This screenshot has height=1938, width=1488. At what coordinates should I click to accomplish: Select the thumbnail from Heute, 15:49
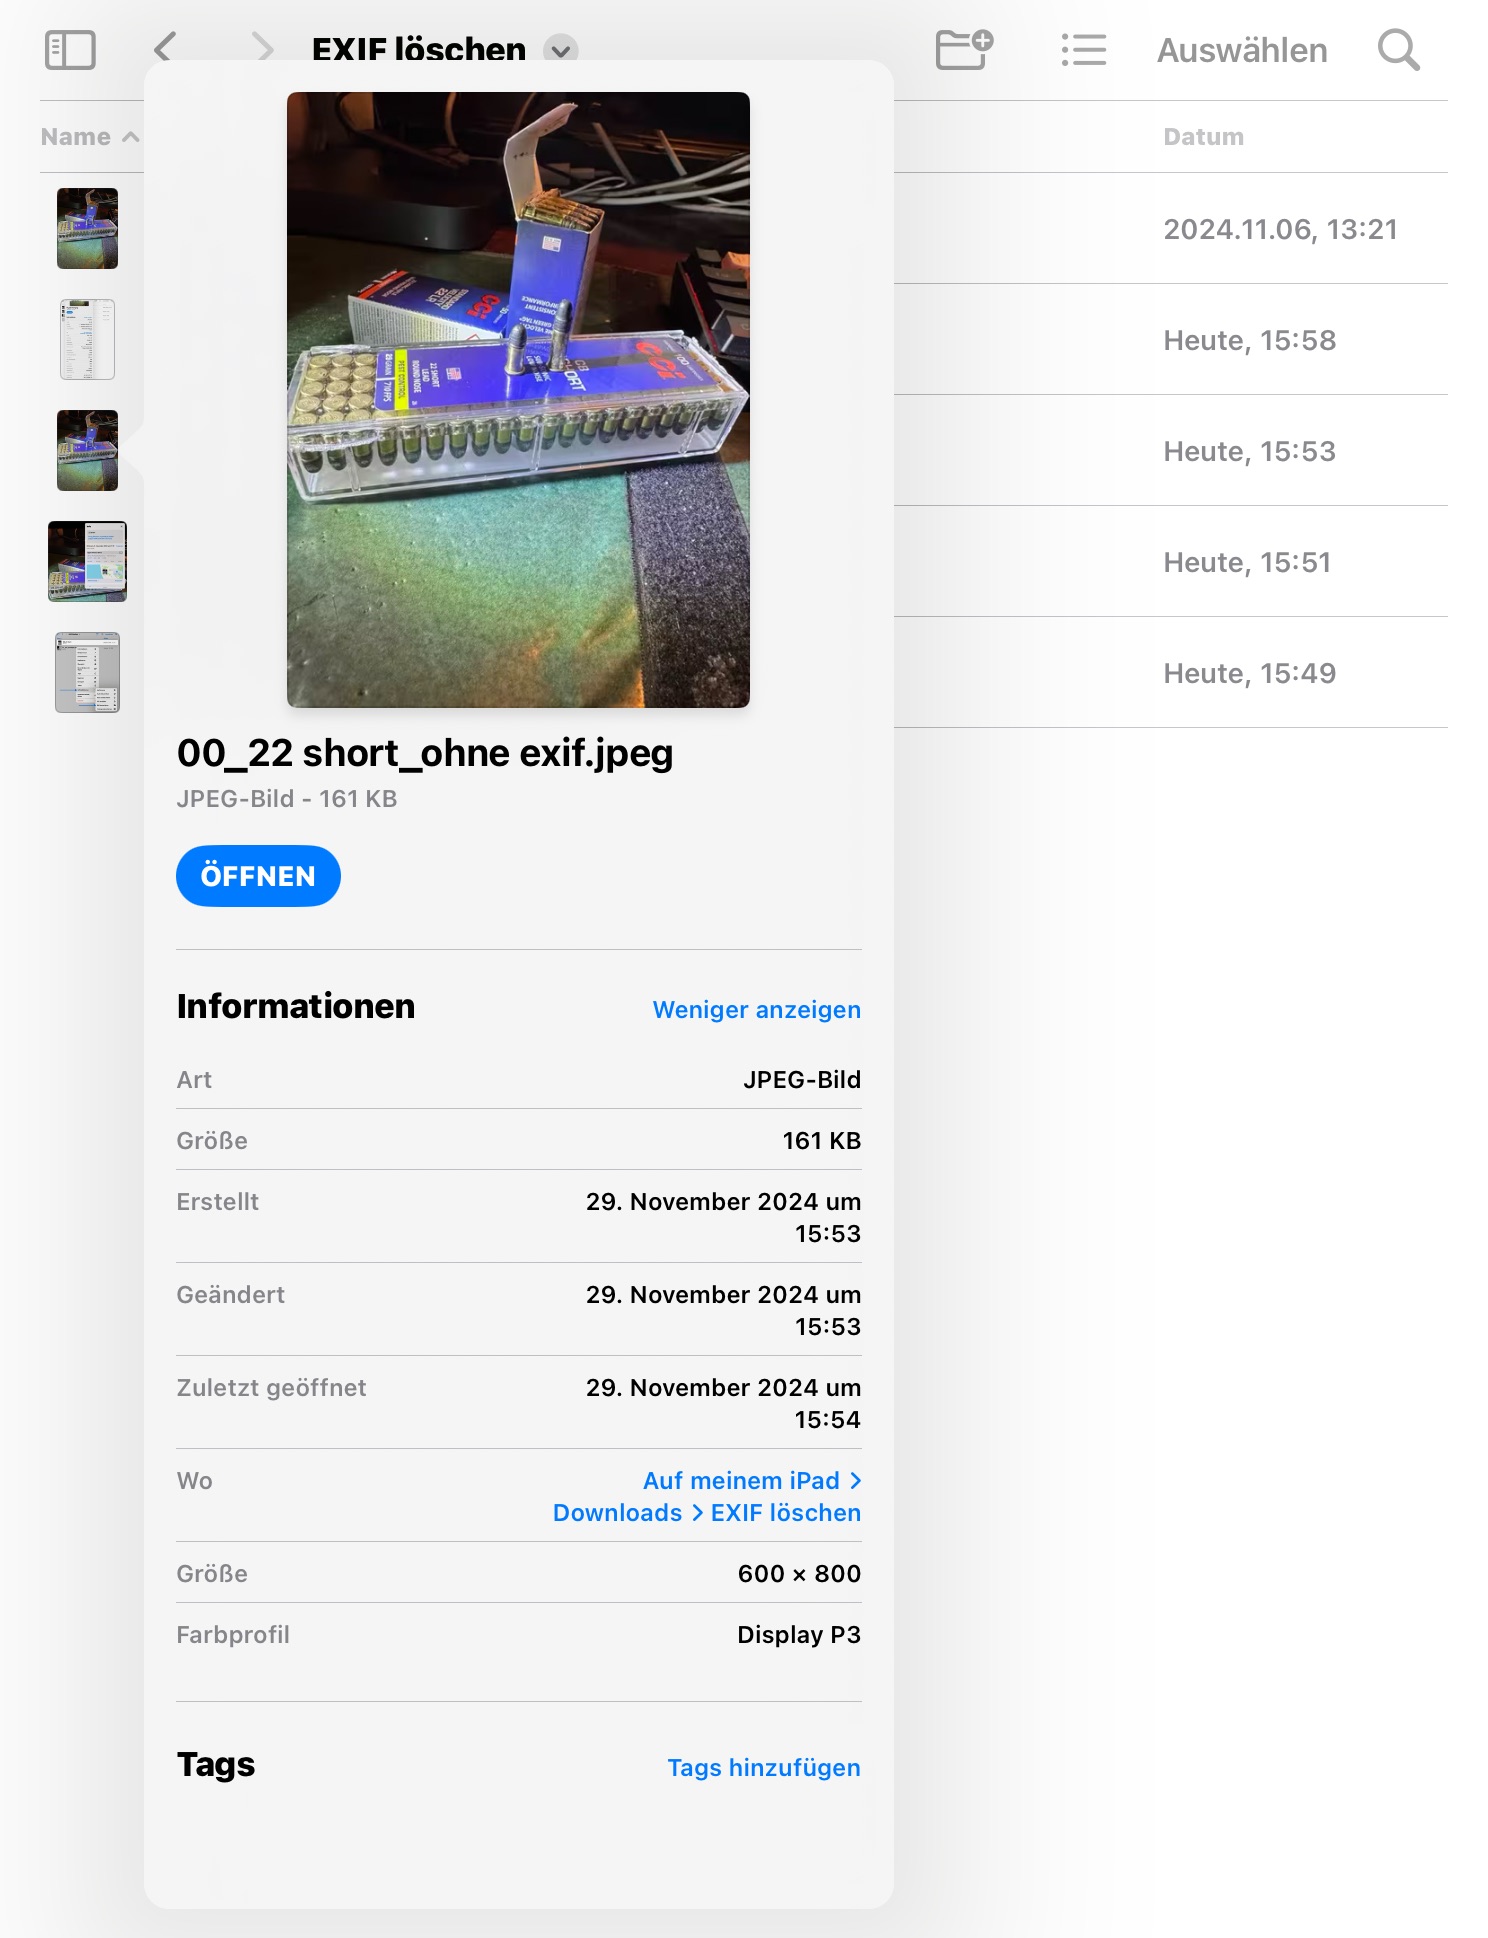pyautogui.click(x=87, y=672)
